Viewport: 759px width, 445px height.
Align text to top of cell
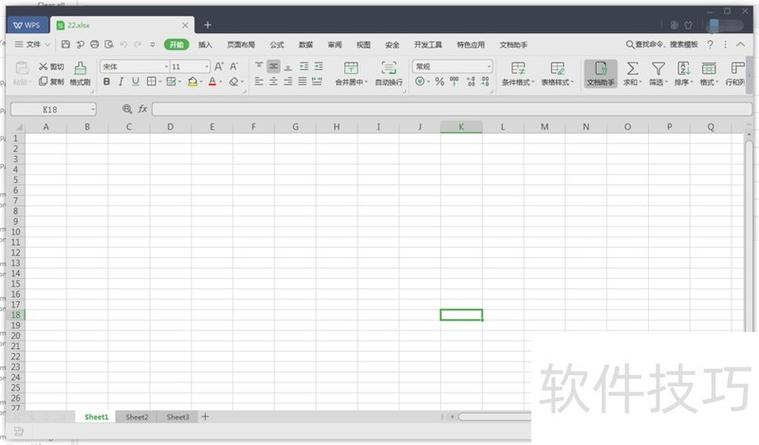point(259,66)
